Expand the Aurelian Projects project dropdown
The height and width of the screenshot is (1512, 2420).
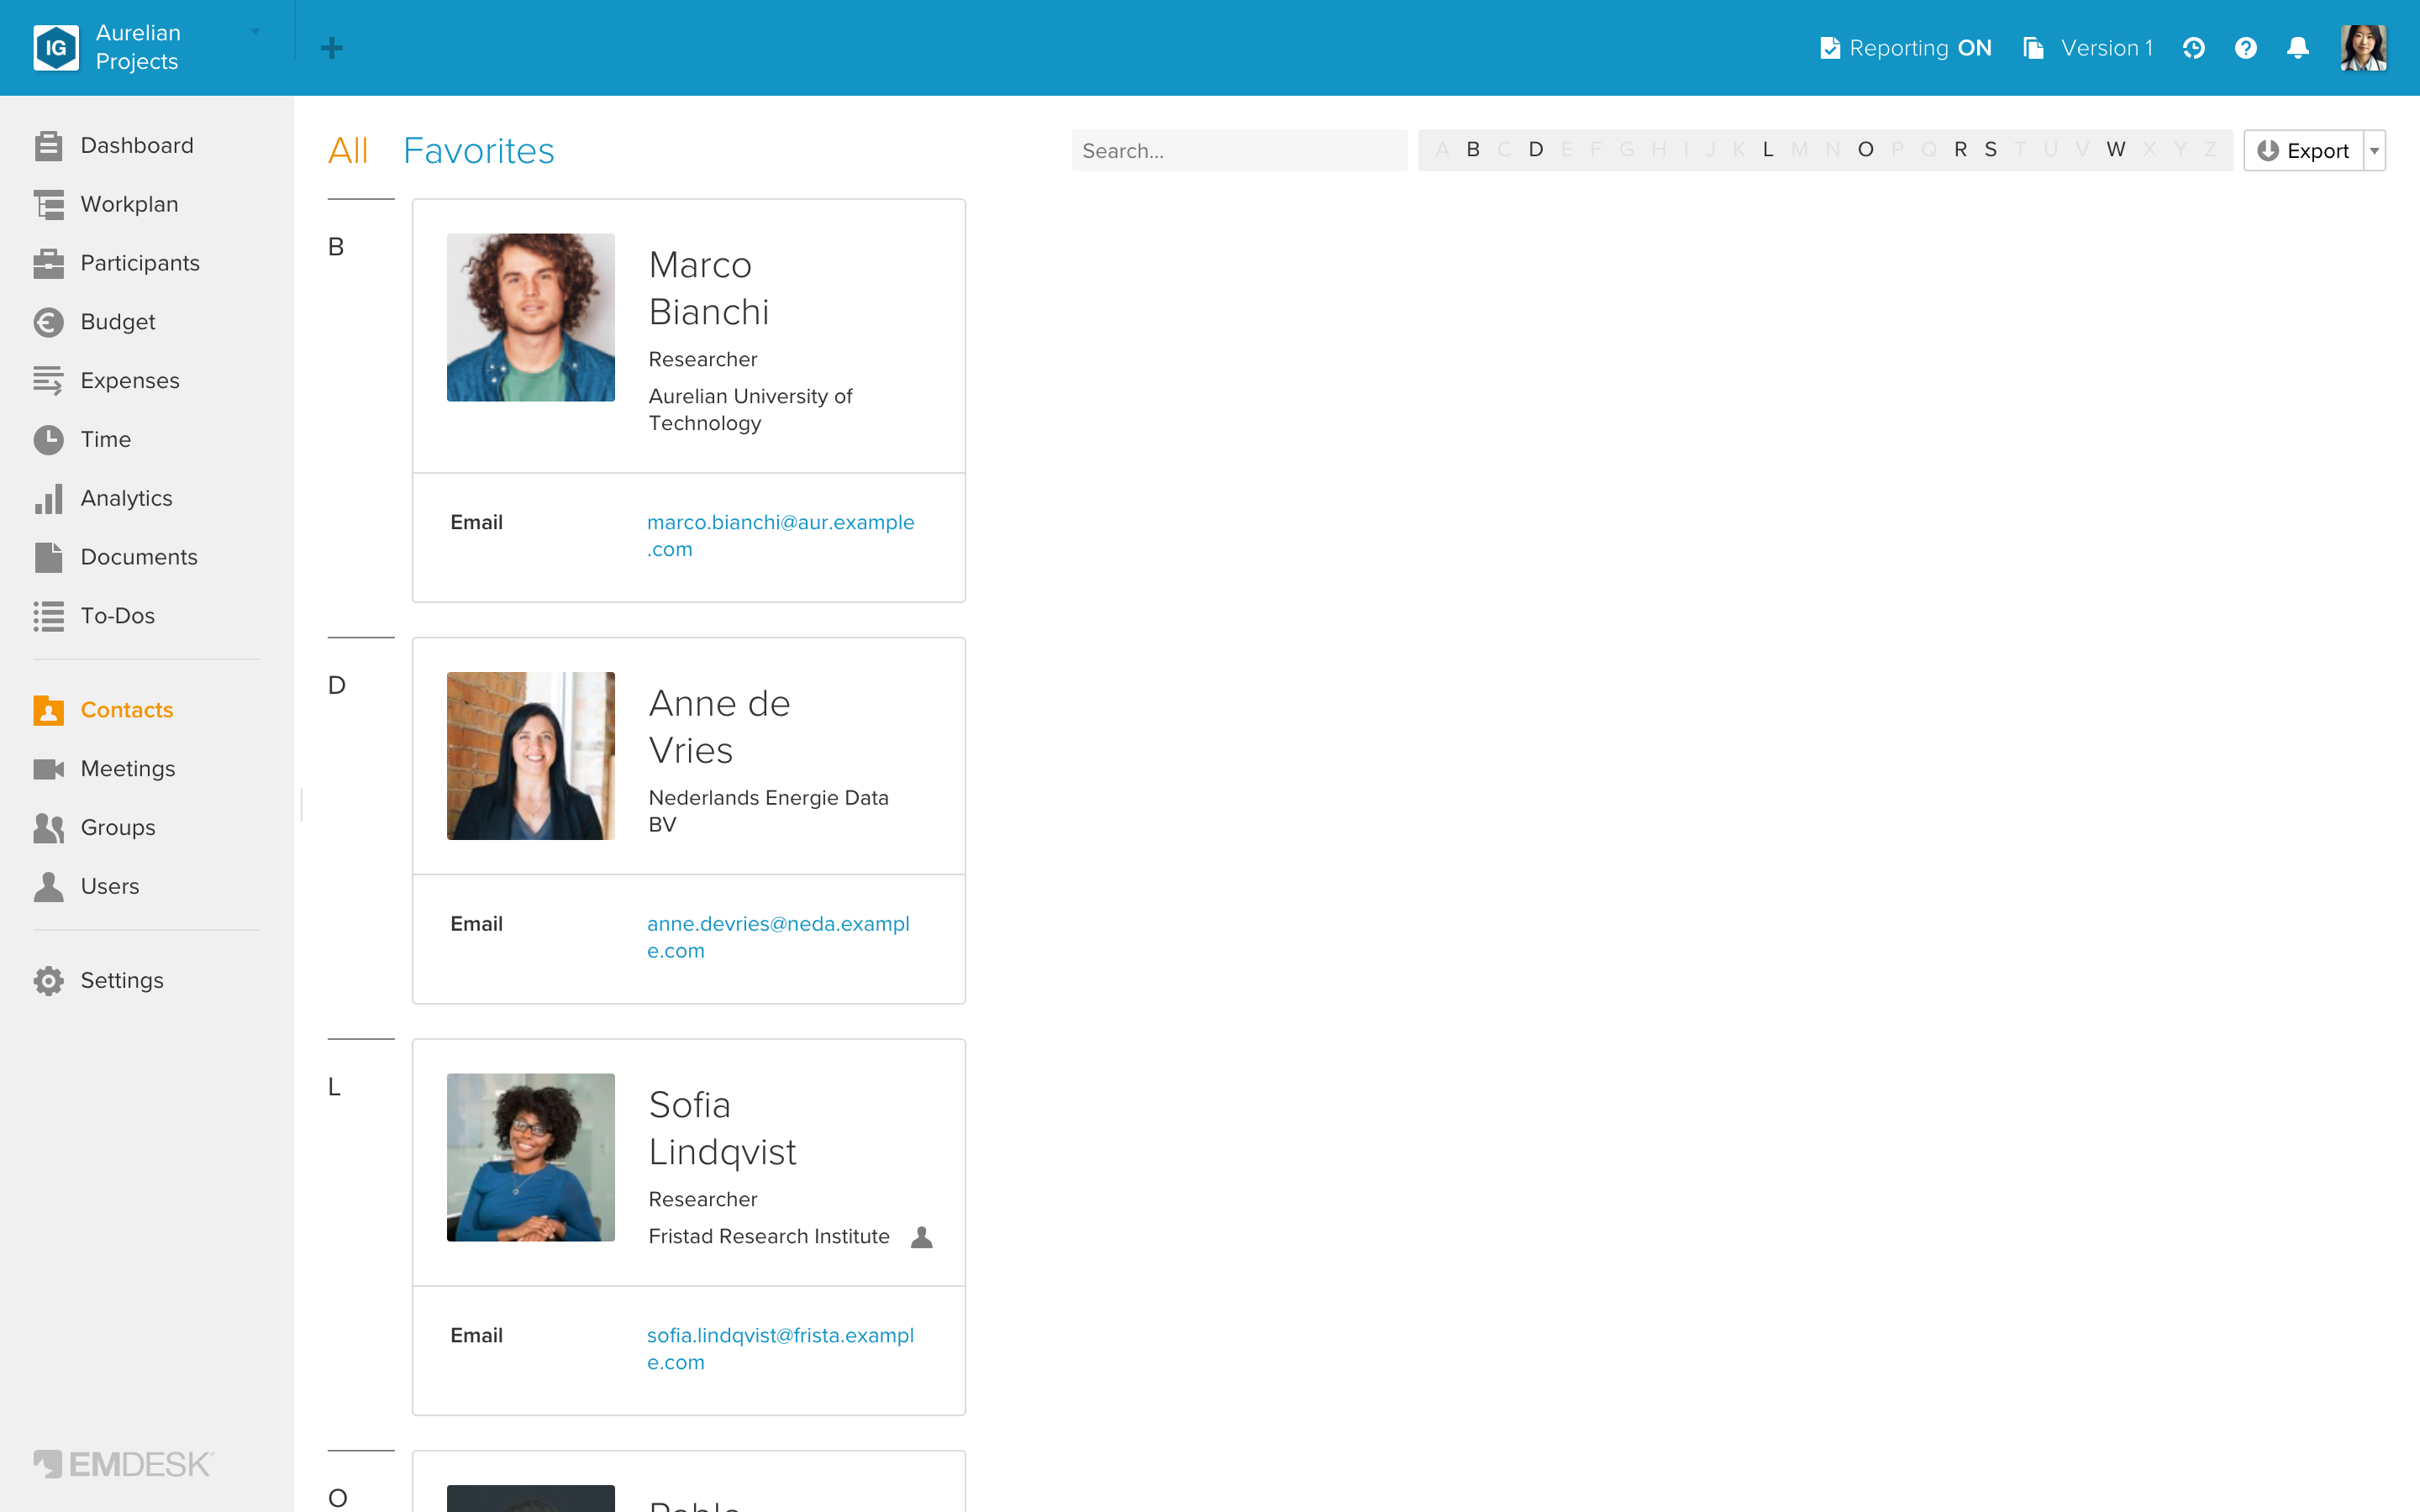[256, 32]
